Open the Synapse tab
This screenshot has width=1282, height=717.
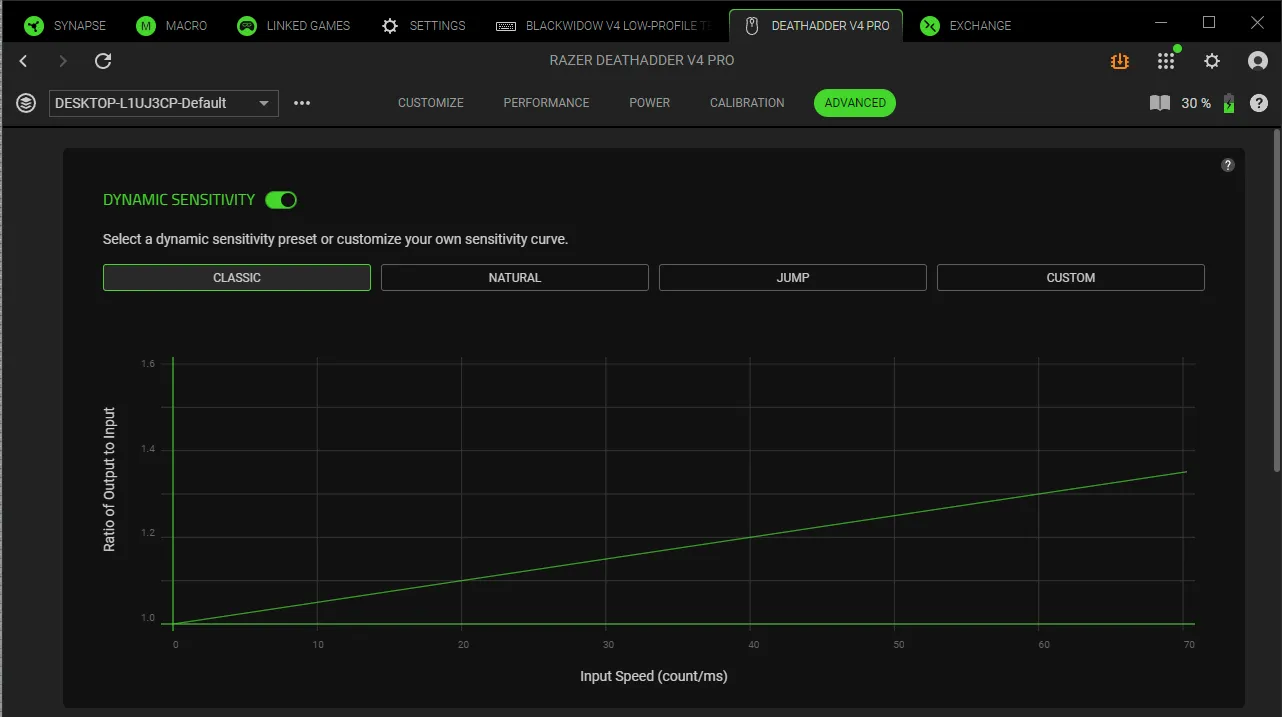[x=65, y=25]
